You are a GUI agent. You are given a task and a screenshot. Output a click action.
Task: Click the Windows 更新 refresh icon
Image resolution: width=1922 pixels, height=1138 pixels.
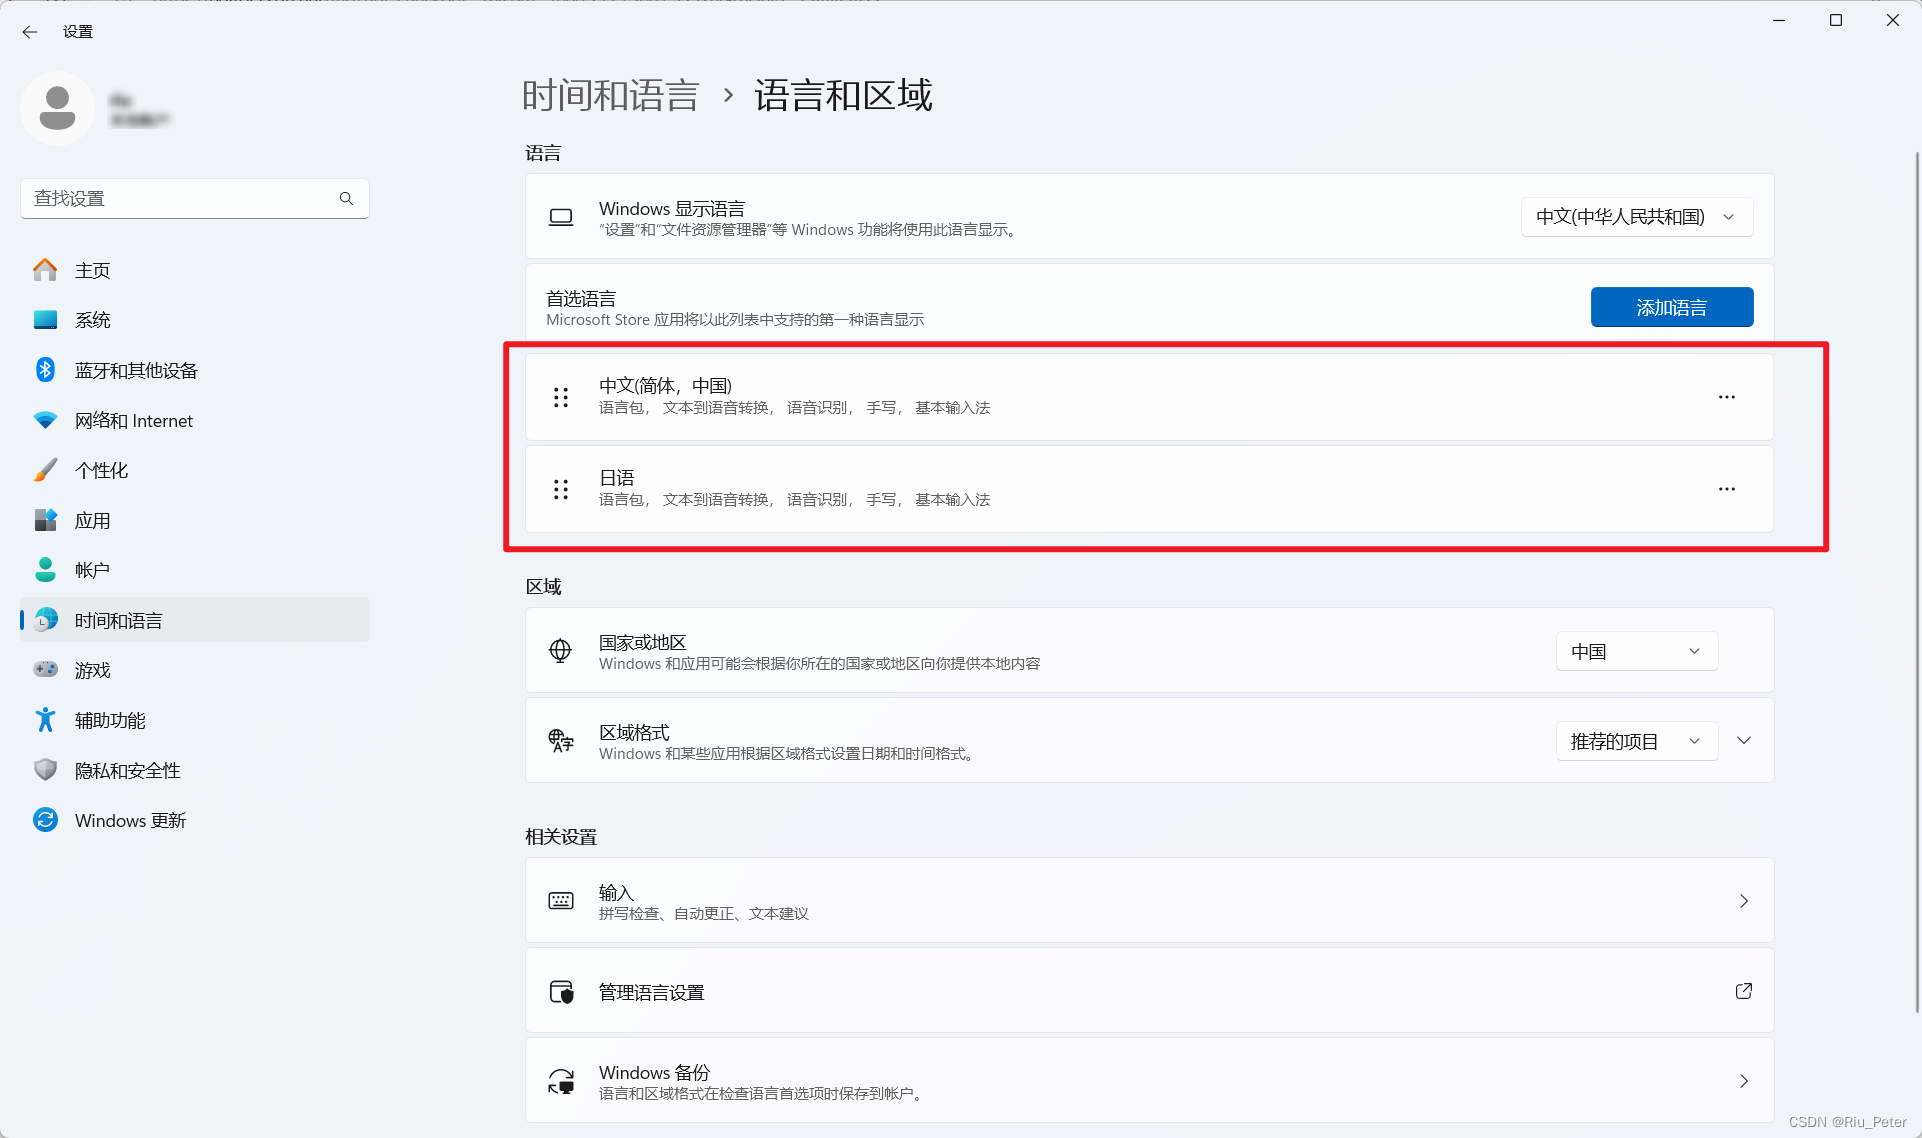tap(46, 820)
